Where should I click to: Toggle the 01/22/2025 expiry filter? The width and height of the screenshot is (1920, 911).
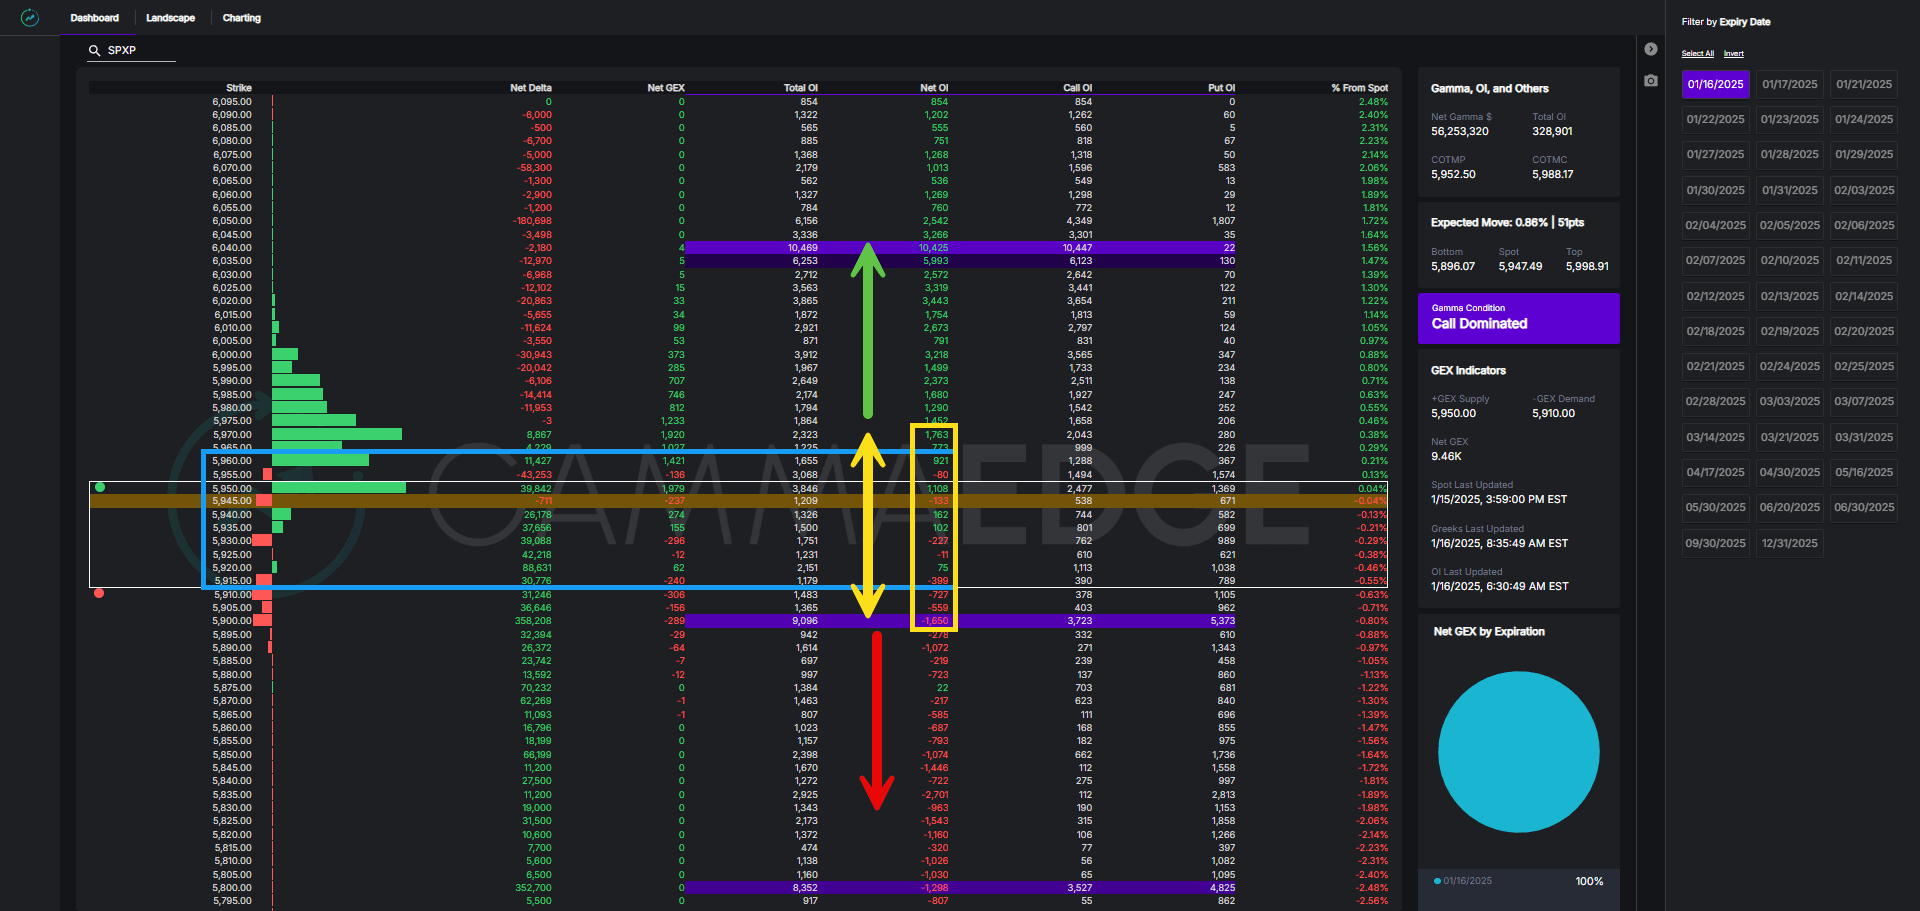tap(1716, 120)
